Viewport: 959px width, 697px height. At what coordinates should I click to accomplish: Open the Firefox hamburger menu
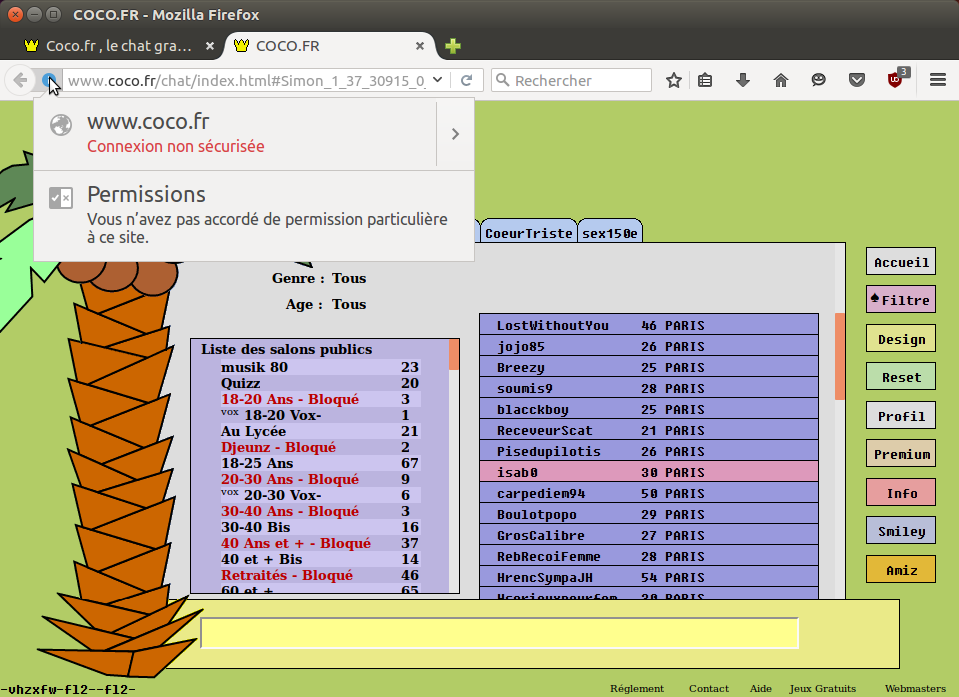938,80
